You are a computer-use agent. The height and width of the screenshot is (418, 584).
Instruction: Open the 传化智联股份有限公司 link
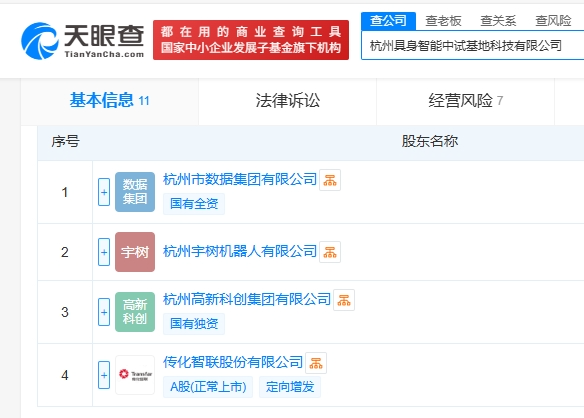click(233, 362)
